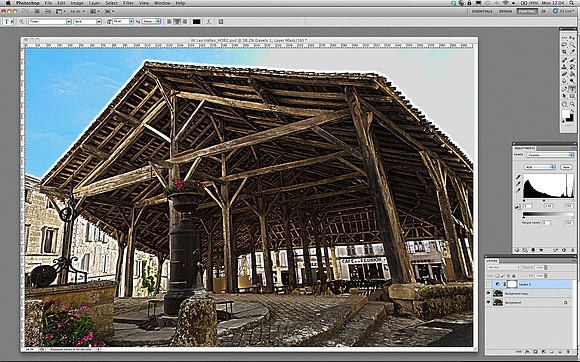Select the Path Selection tool
The width and height of the screenshot is (580, 362).
(x=564, y=96)
